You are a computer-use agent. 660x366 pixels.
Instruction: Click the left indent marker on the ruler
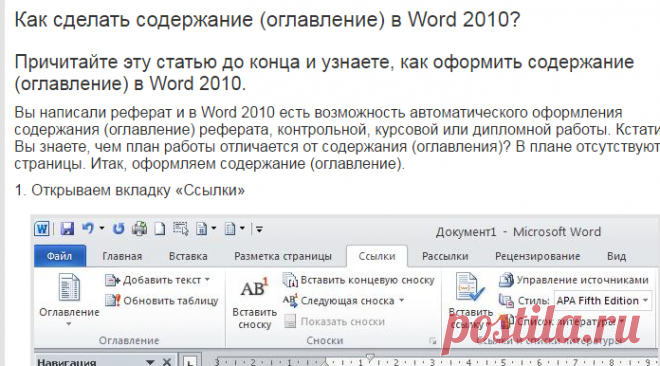(325, 362)
